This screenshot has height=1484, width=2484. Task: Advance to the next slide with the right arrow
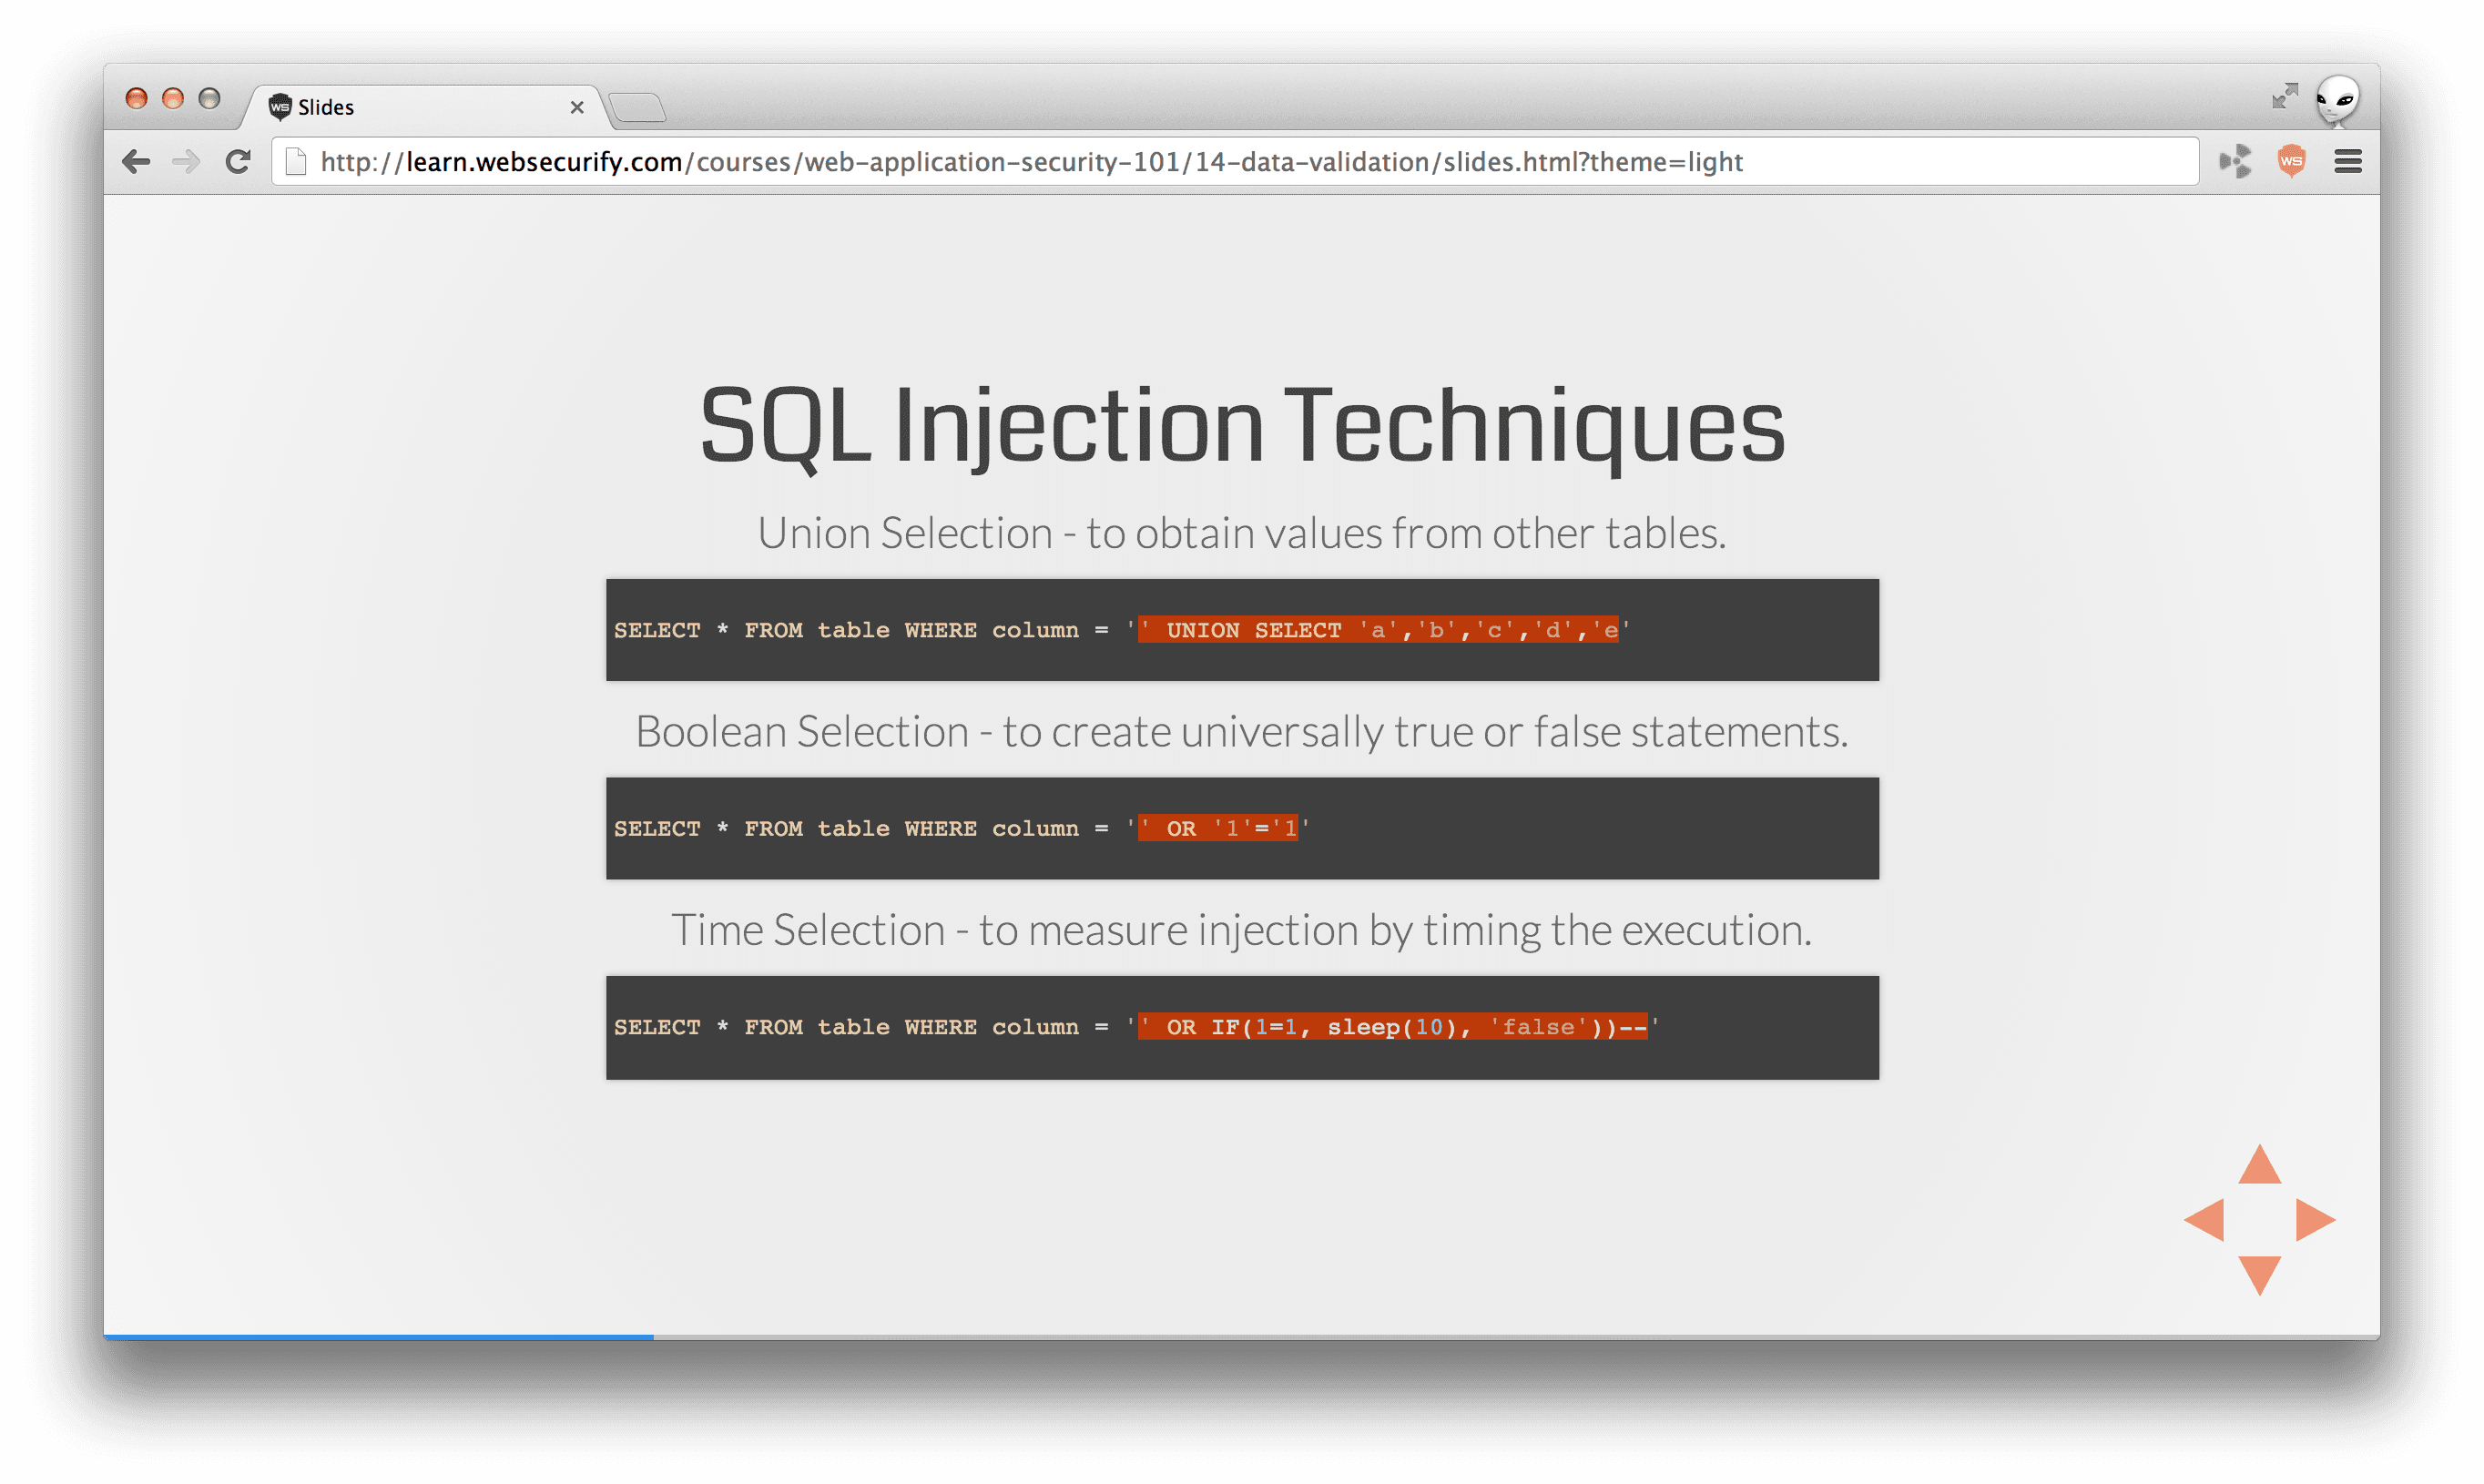click(x=2315, y=1220)
